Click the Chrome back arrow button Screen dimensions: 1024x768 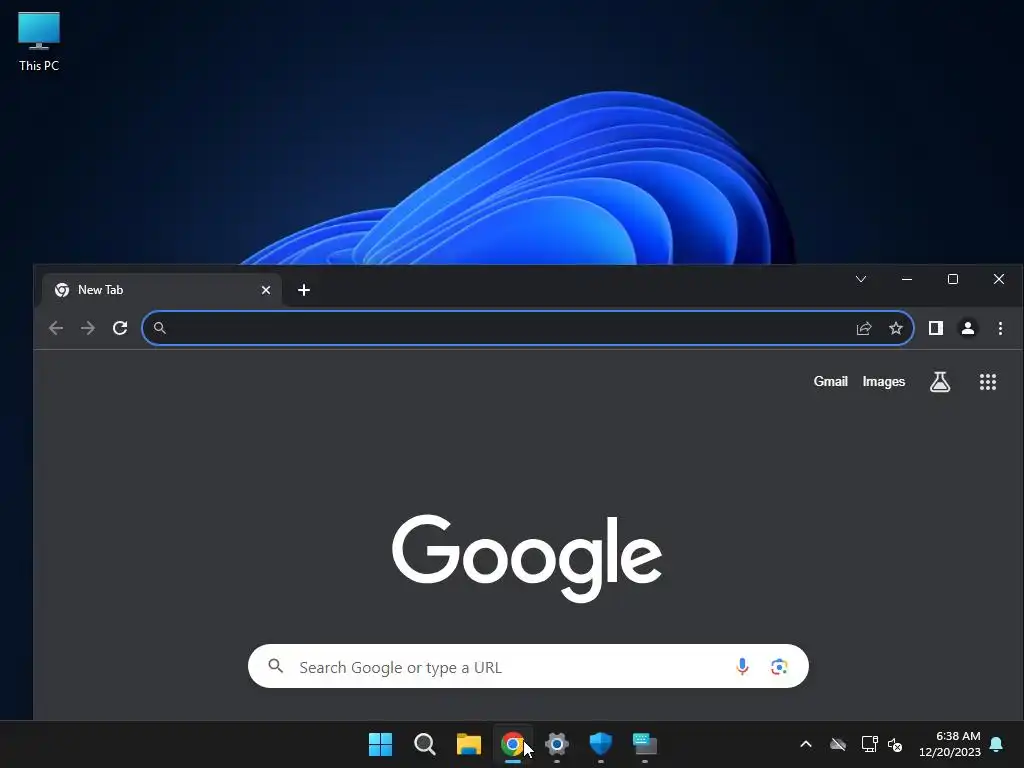click(56, 328)
